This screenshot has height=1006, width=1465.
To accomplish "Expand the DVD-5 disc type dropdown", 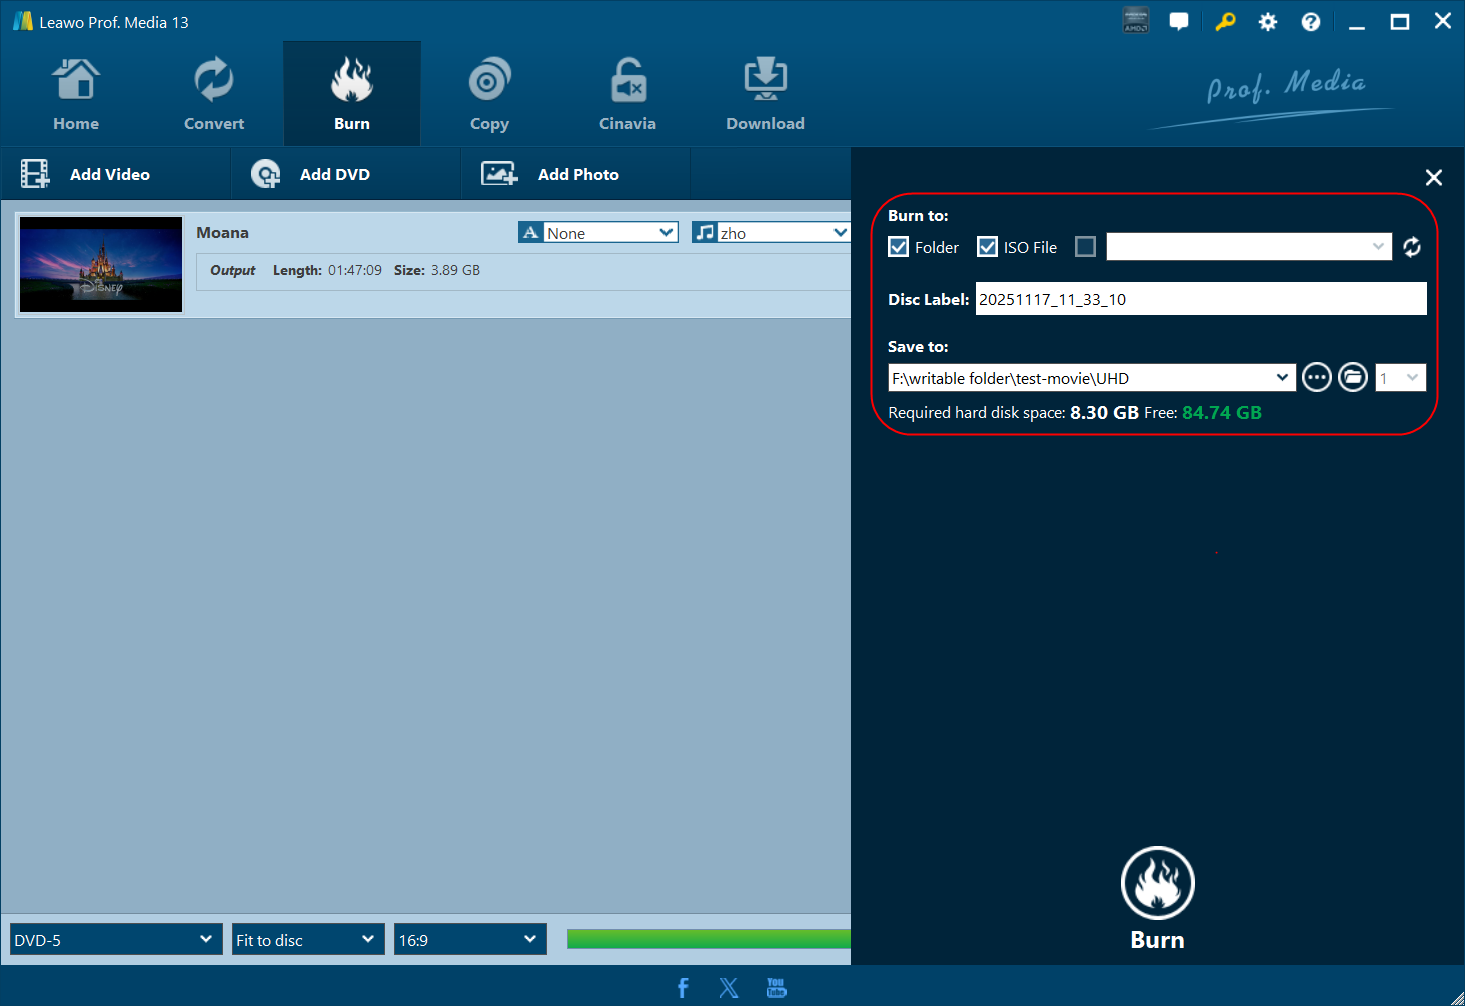I will [116, 940].
